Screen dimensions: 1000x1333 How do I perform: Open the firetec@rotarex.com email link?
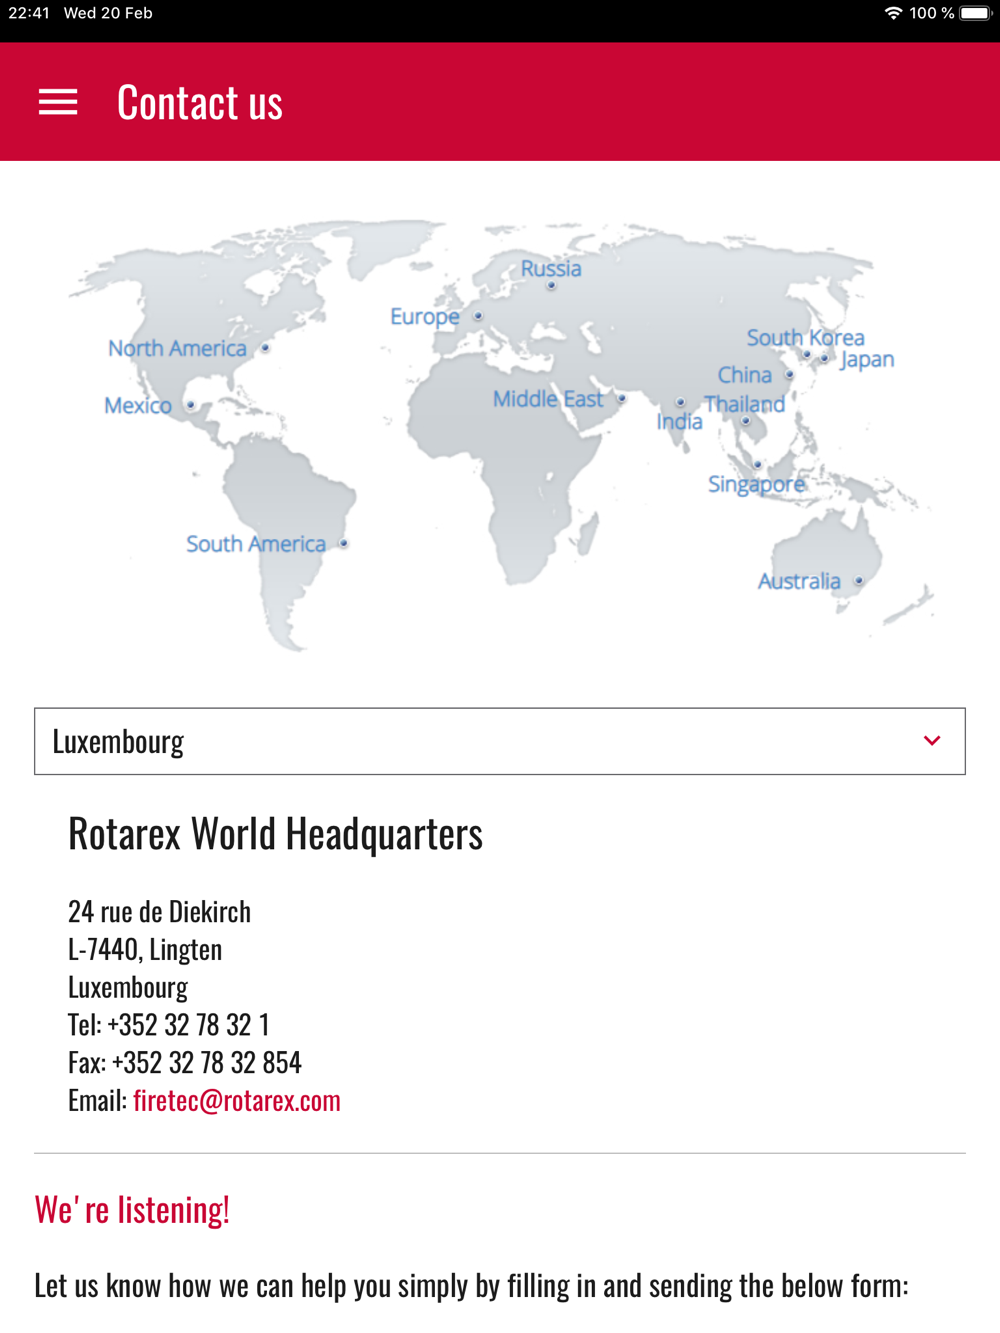pos(236,1100)
